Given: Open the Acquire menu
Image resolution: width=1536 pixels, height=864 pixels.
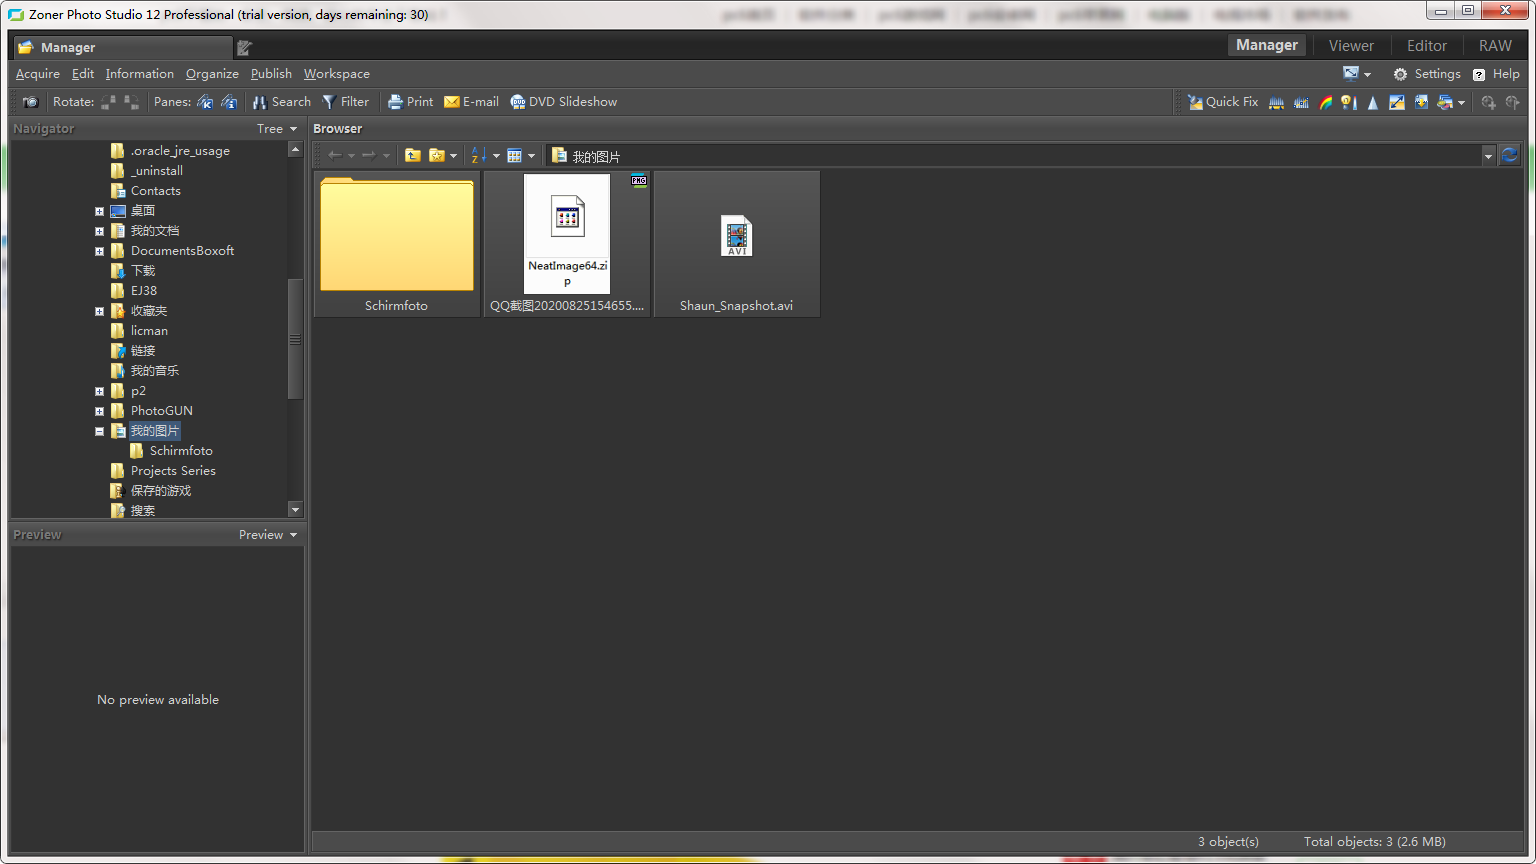Looking at the screenshot, I should point(38,74).
